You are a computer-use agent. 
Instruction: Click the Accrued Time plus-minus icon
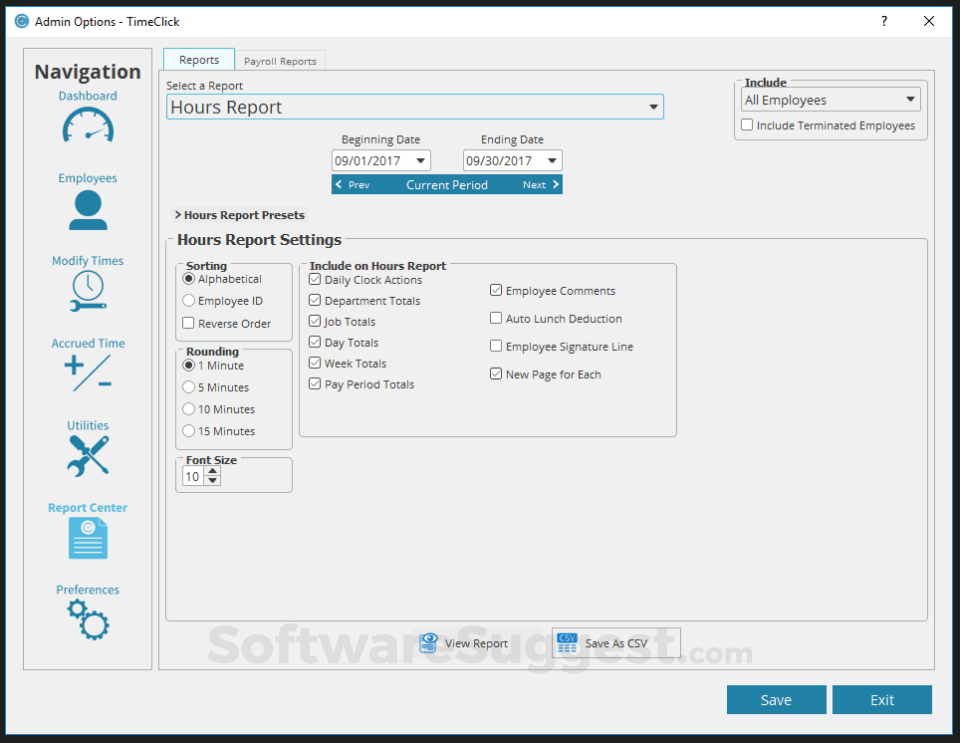click(x=87, y=371)
